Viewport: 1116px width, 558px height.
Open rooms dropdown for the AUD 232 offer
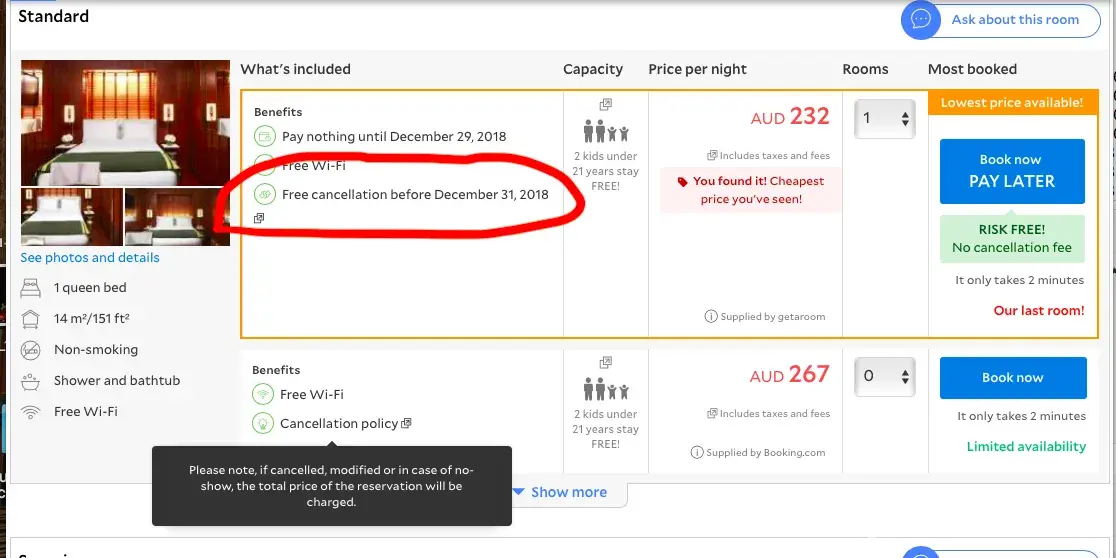pyautogui.click(x=885, y=118)
